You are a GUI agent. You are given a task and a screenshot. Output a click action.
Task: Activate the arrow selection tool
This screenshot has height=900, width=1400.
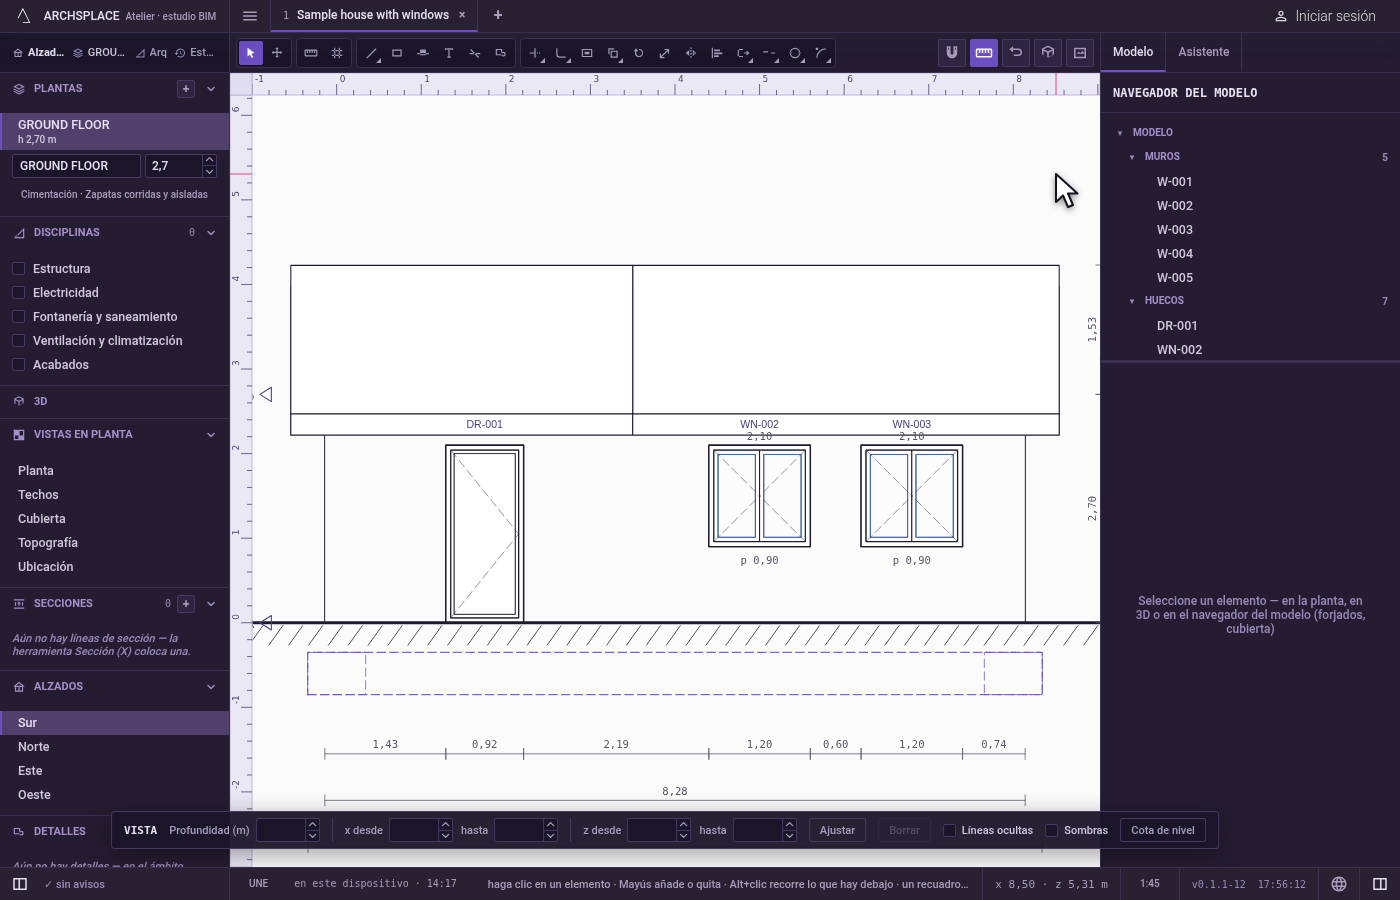pos(251,53)
